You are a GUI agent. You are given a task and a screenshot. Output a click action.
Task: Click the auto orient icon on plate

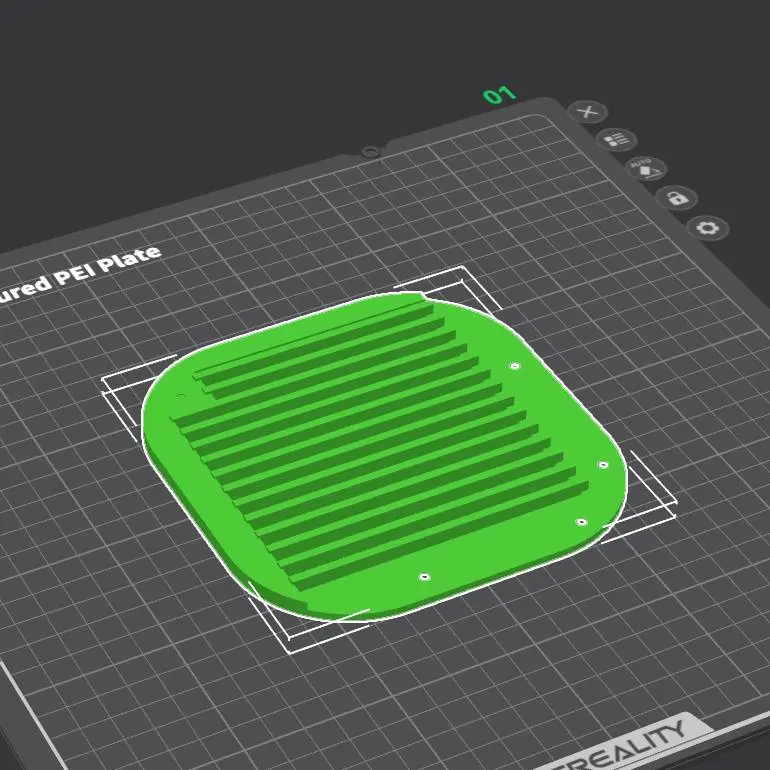pos(647,169)
